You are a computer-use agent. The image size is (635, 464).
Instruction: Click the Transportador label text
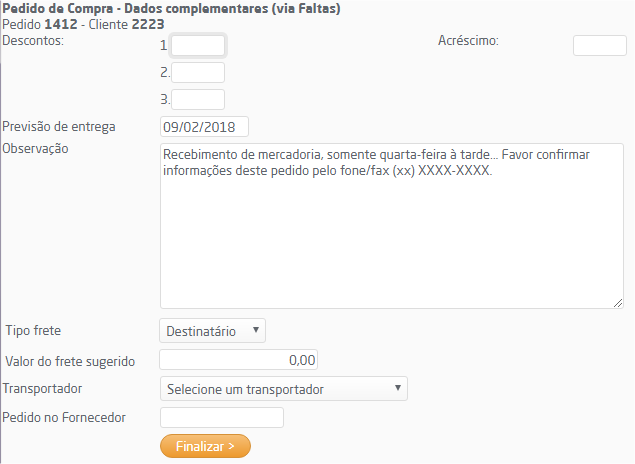(43, 389)
